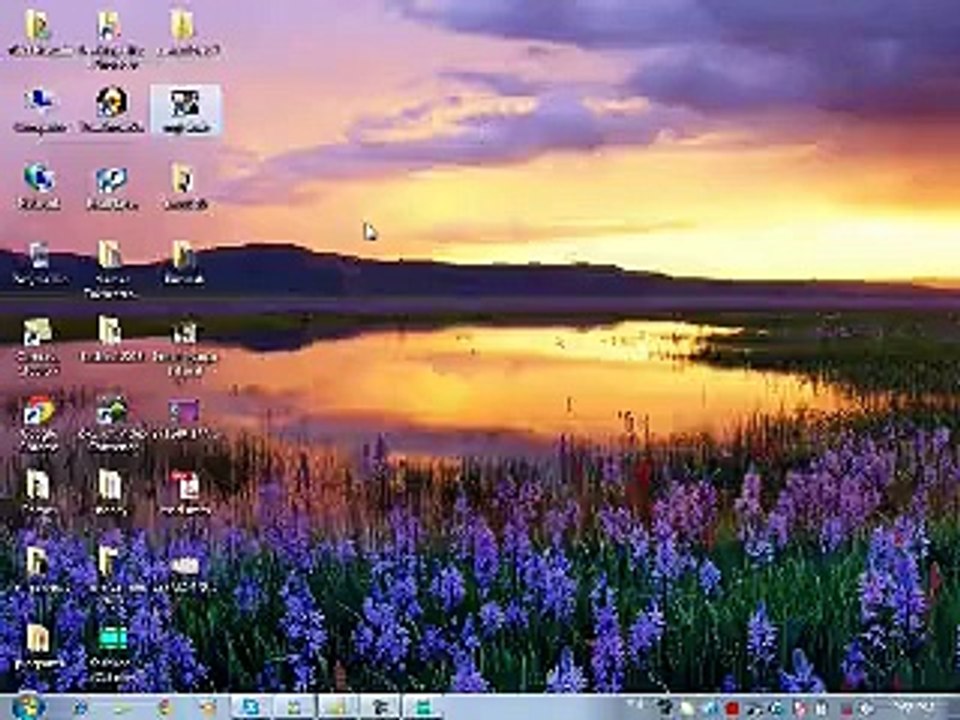Select the green-arrow desktop shortcut
The image size is (960, 720).
point(112,423)
